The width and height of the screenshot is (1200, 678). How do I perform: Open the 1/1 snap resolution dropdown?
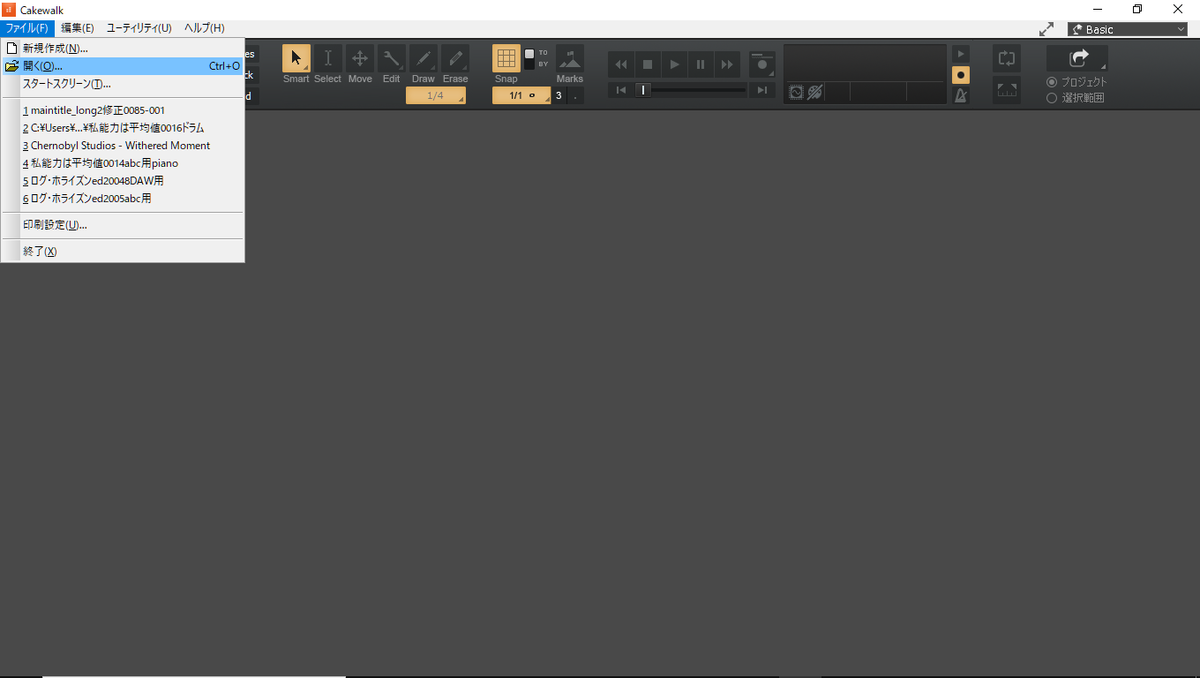click(522, 95)
